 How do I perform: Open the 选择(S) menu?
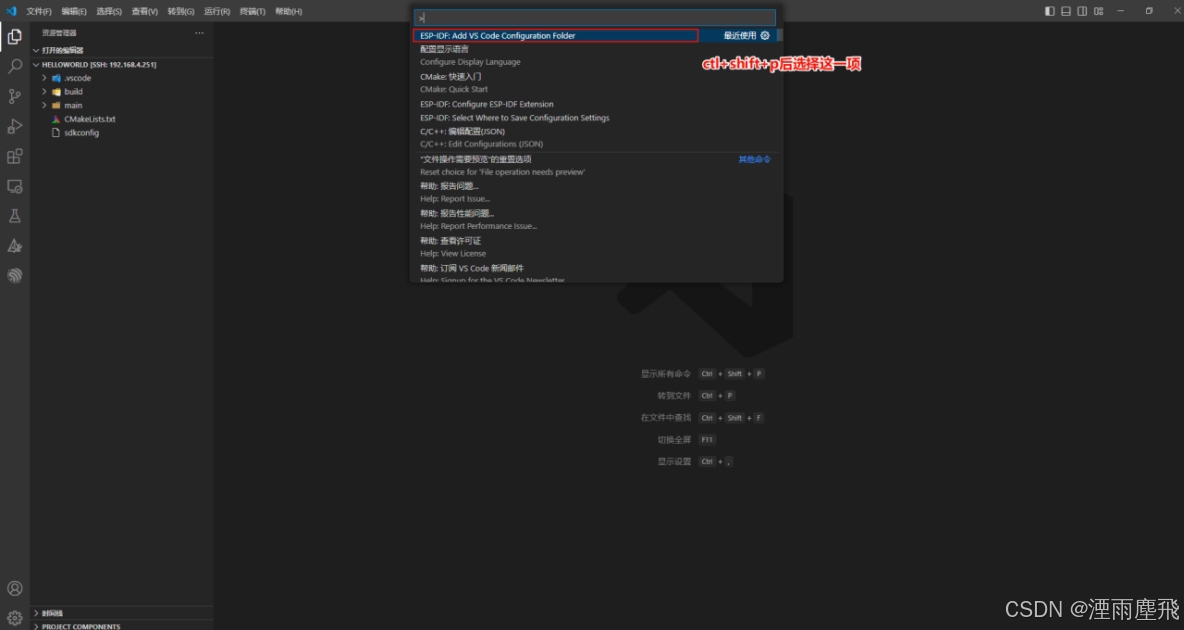pyautogui.click(x=109, y=11)
